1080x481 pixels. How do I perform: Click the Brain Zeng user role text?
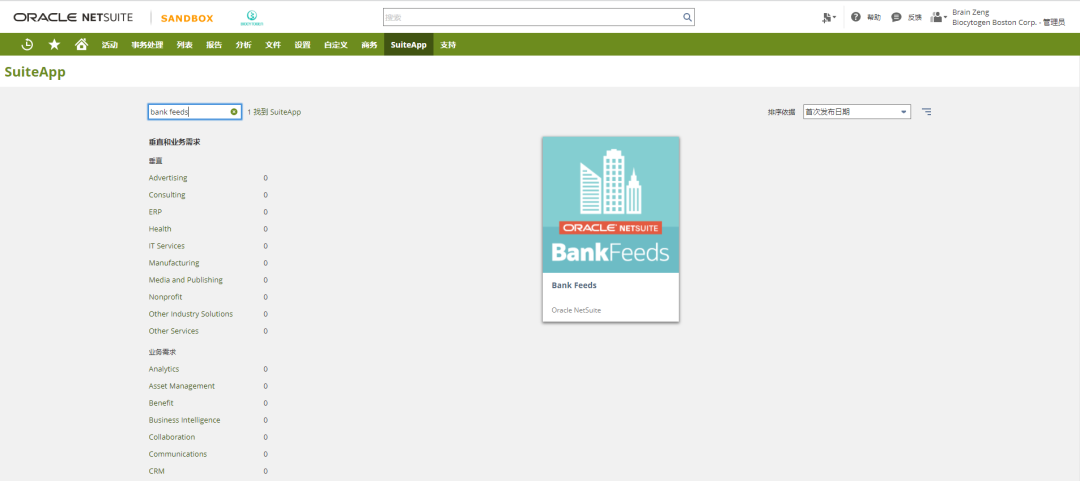tap(1007, 17)
